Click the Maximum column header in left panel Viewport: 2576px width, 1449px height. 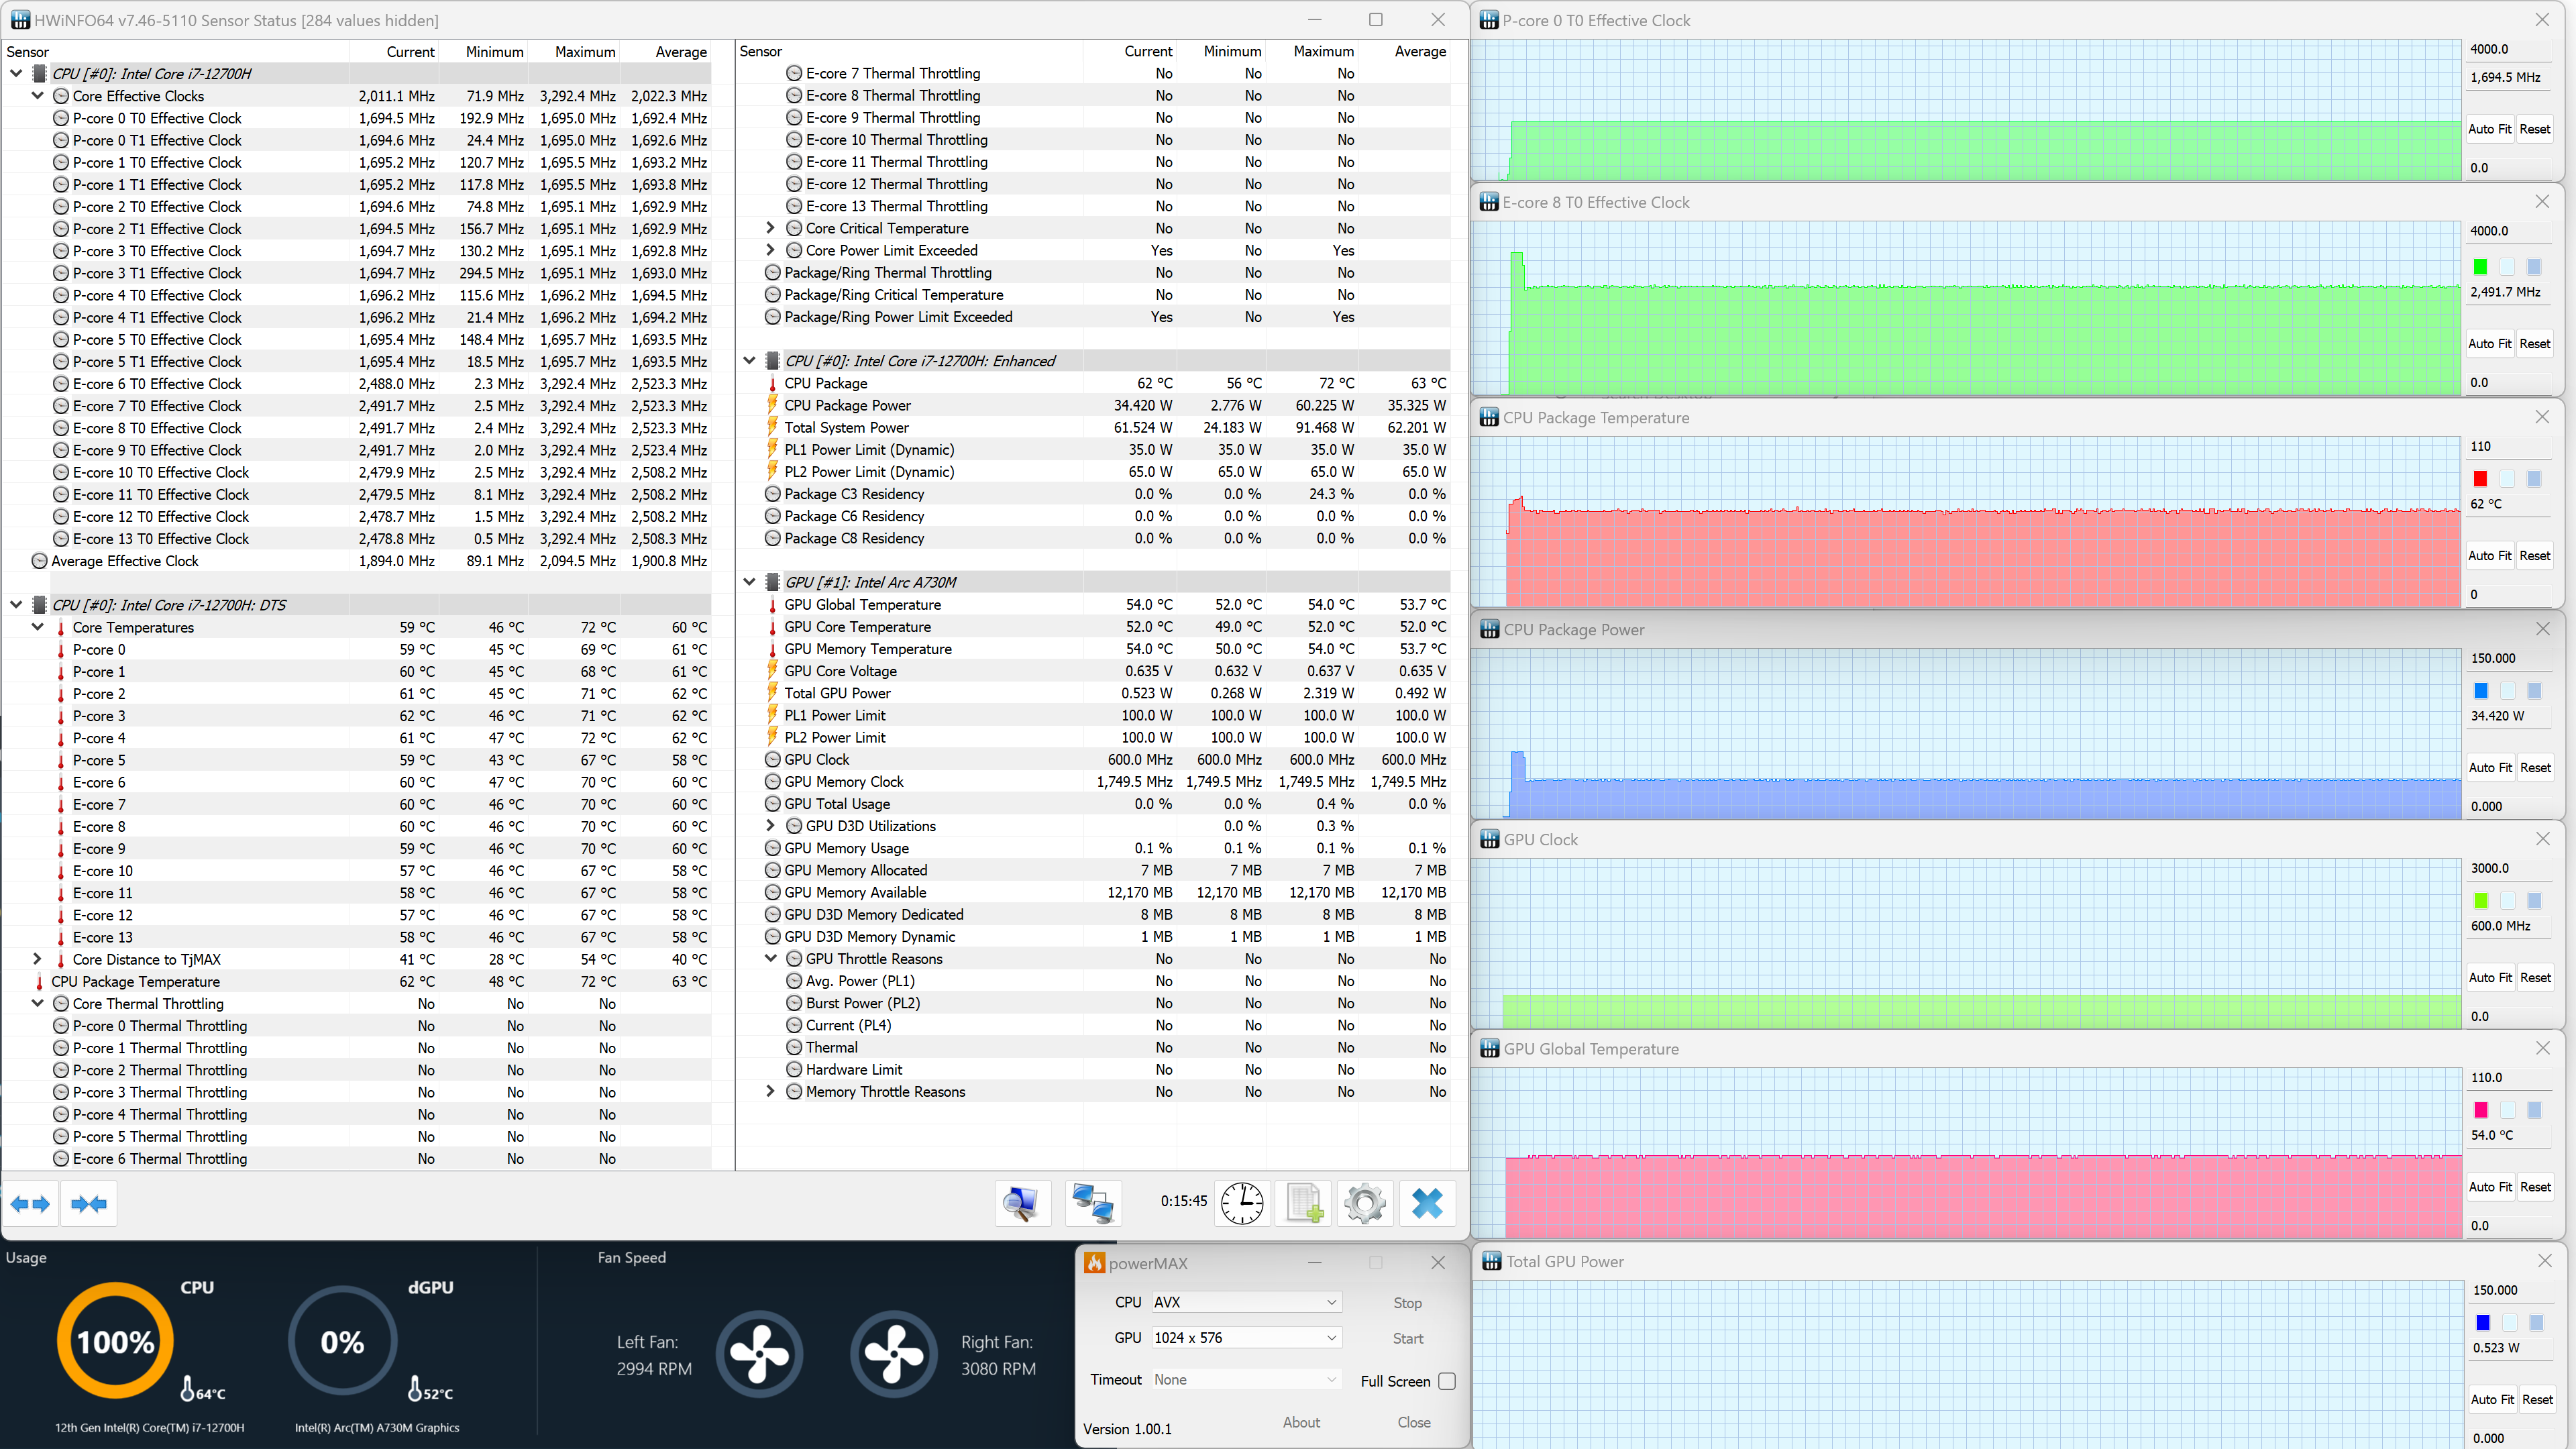[x=585, y=52]
